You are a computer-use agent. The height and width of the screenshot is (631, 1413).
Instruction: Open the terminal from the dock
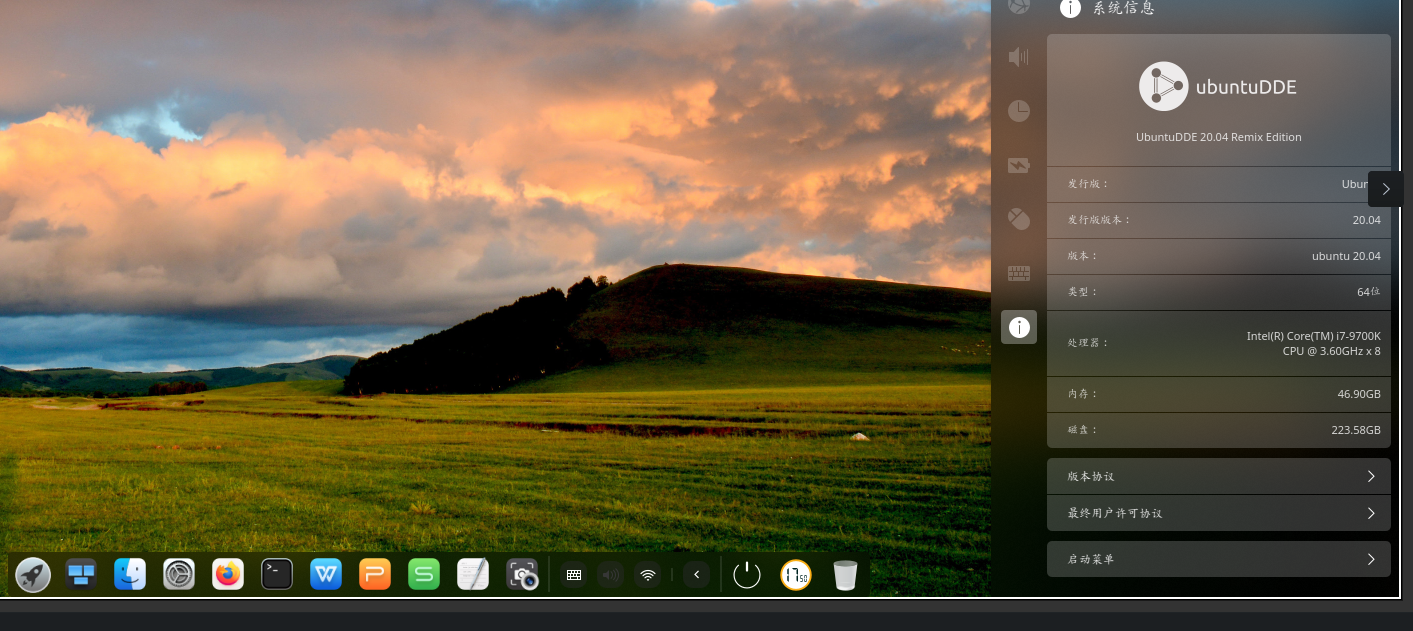tap(277, 574)
